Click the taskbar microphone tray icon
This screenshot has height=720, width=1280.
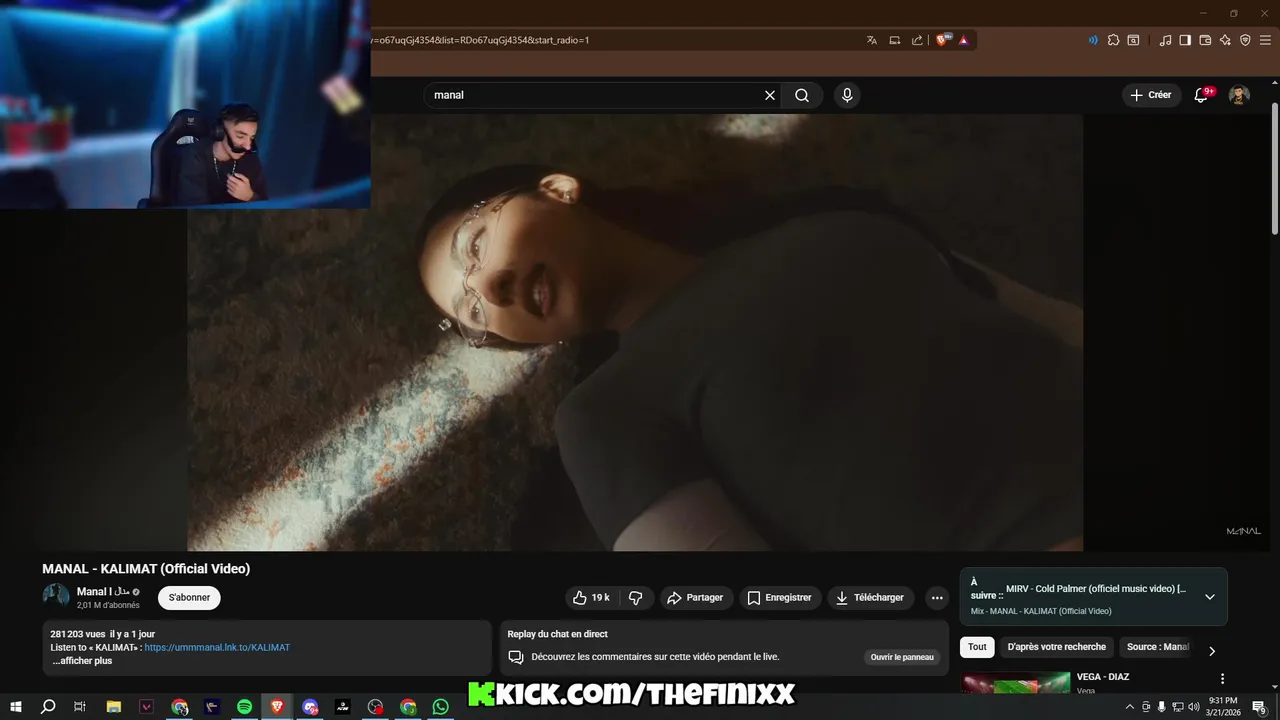coord(1161,707)
